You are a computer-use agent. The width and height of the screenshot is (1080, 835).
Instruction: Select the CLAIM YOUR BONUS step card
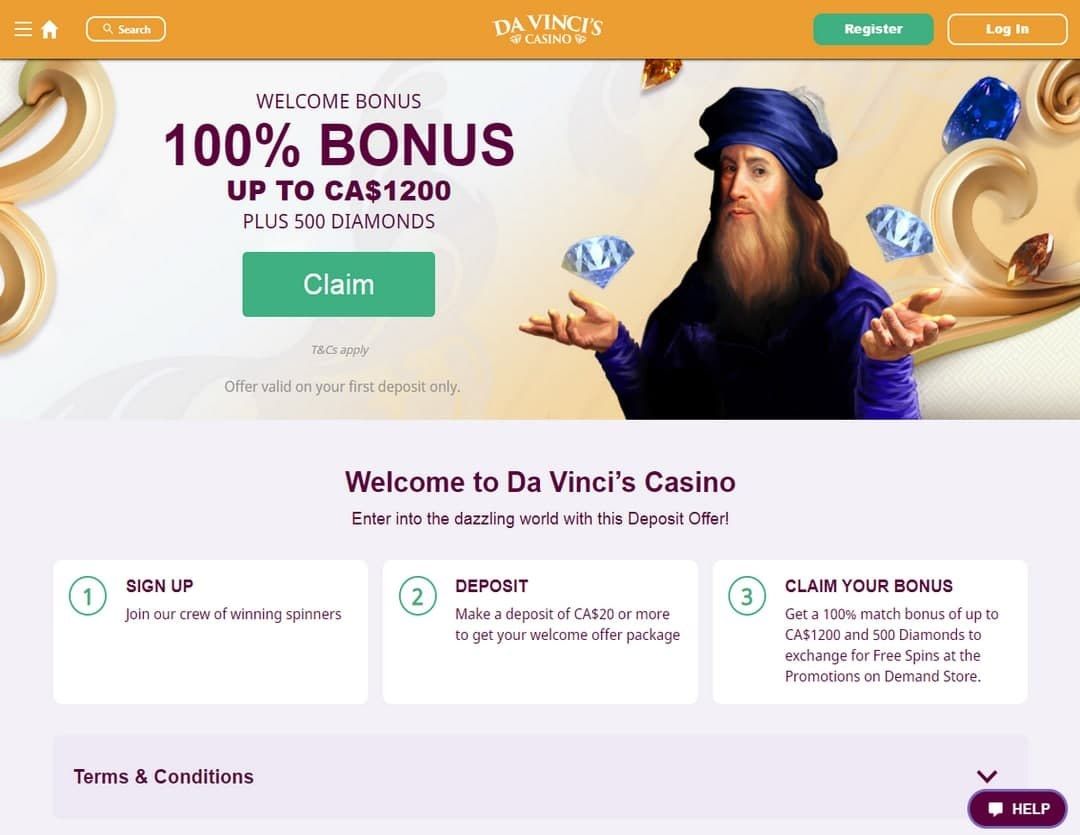[870, 632]
